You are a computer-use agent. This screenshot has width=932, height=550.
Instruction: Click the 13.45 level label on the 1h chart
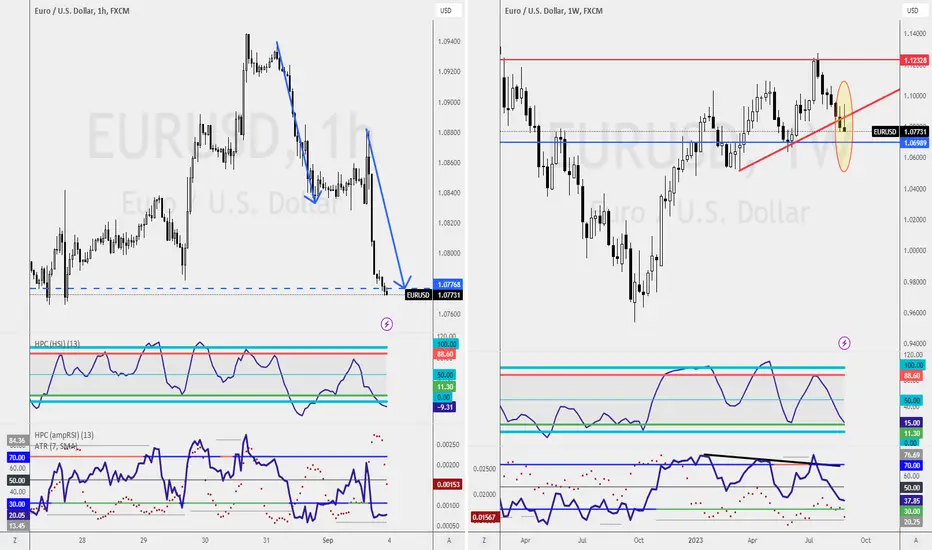pyautogui.click(x=17, y=526)
